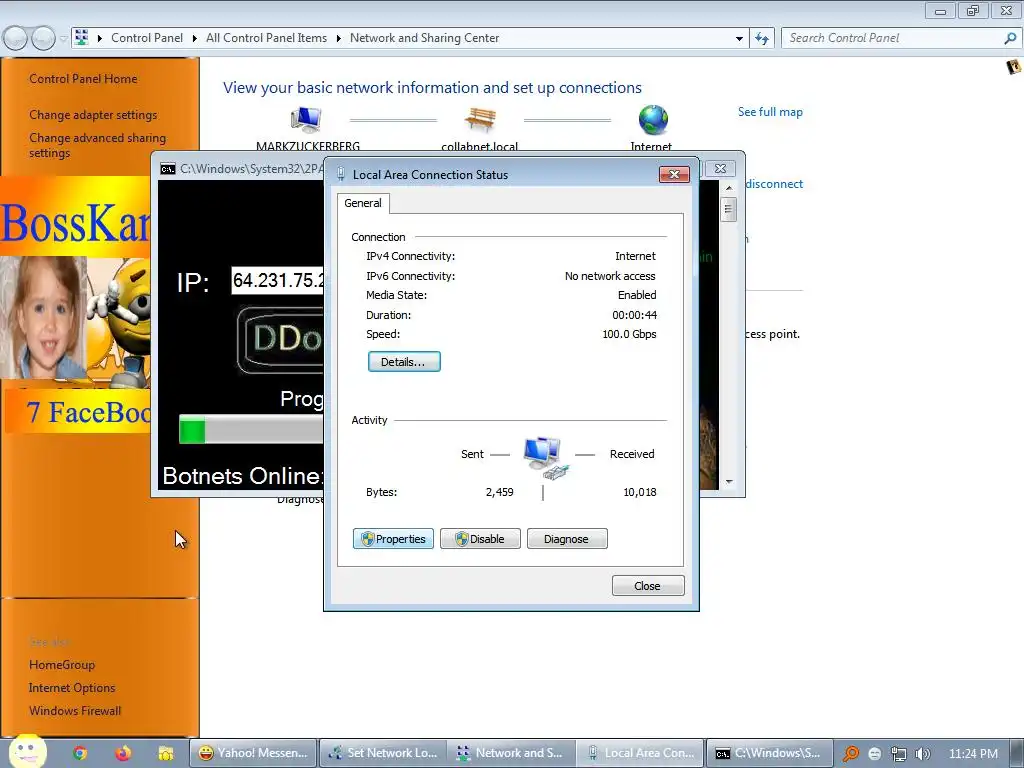Click the MARKZUCKERBERG computer icon
The height and width of the screenshot is (768, 1024).
point(306,120)
